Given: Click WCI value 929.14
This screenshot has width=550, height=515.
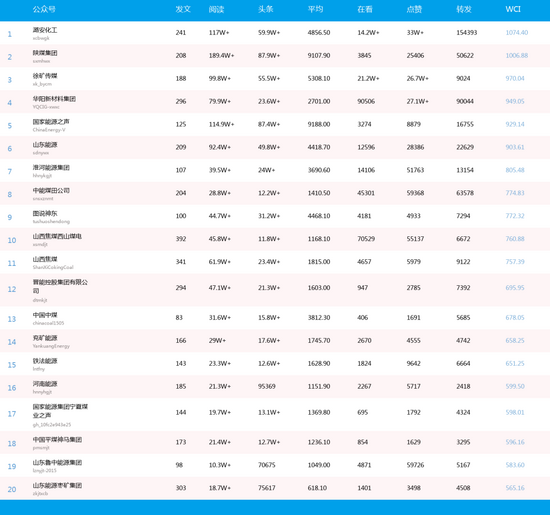Looking at the screenshot, I should (x=515, y=124).
